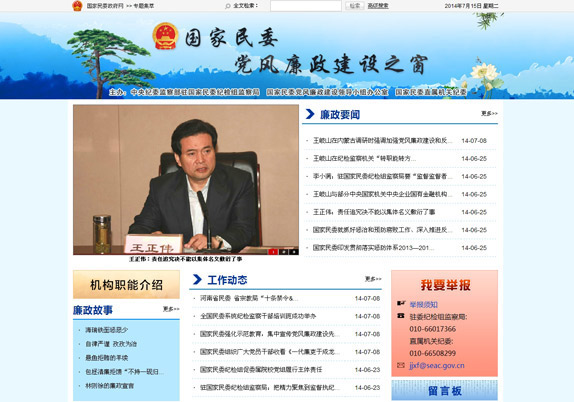The image size is (574, 402).
Task: Switch to slideshow image number three
Action: click(x=294, y=252)
